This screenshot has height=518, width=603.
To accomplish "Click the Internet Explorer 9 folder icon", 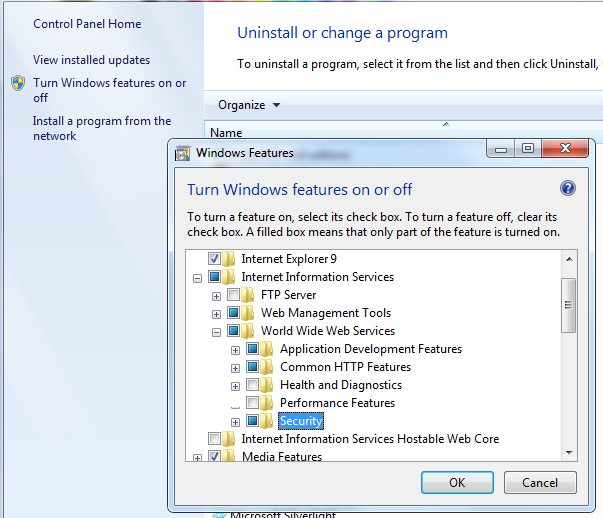I will tap(230, 259).
